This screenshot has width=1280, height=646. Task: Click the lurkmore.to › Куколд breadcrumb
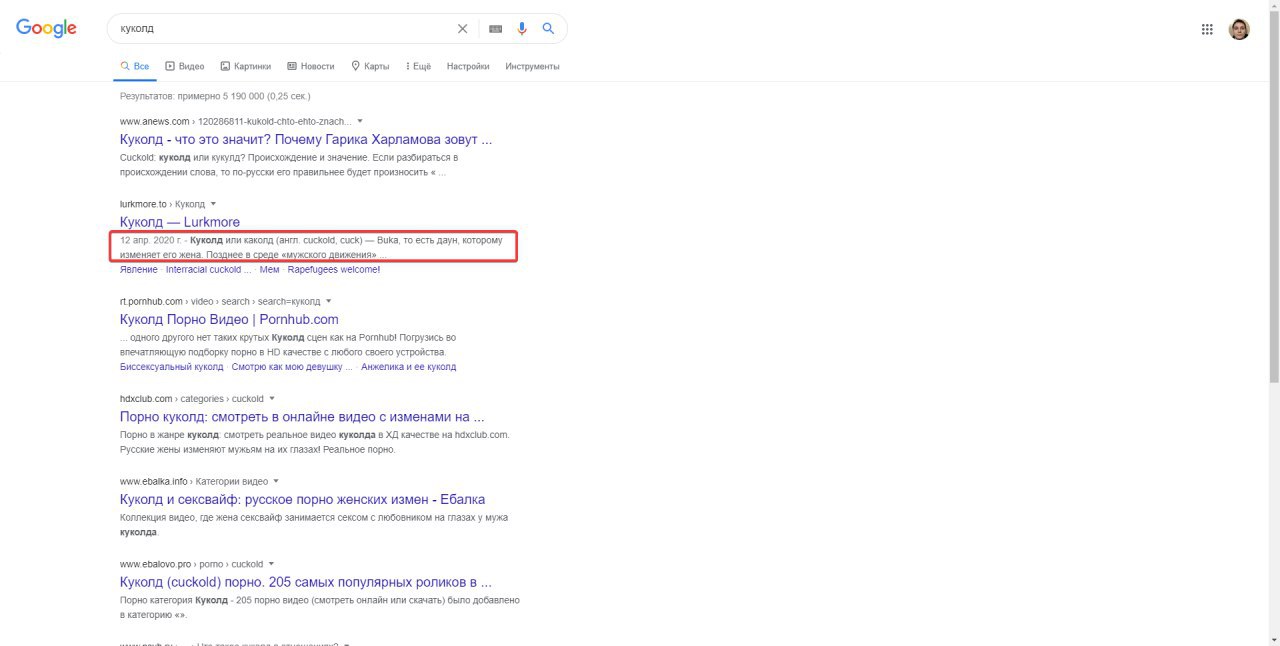click(162, 204)
